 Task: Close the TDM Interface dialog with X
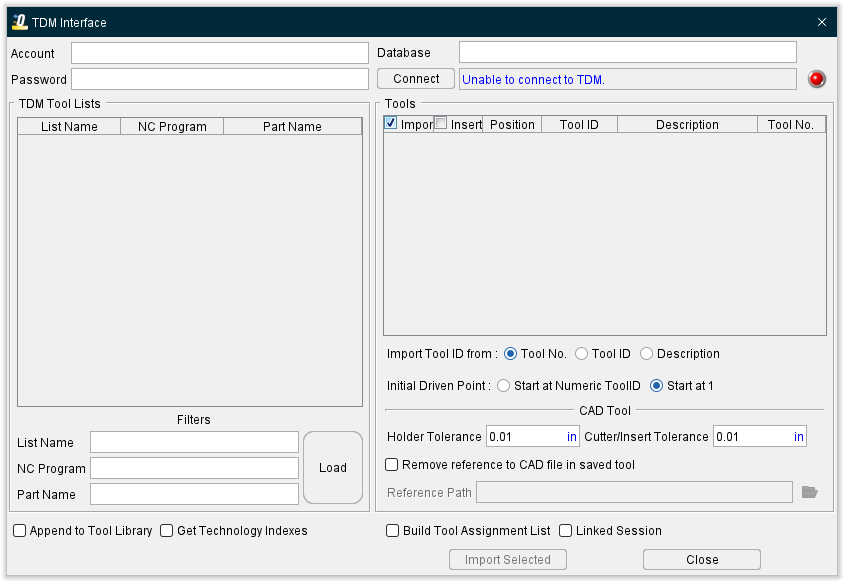[x=821, y=22]
